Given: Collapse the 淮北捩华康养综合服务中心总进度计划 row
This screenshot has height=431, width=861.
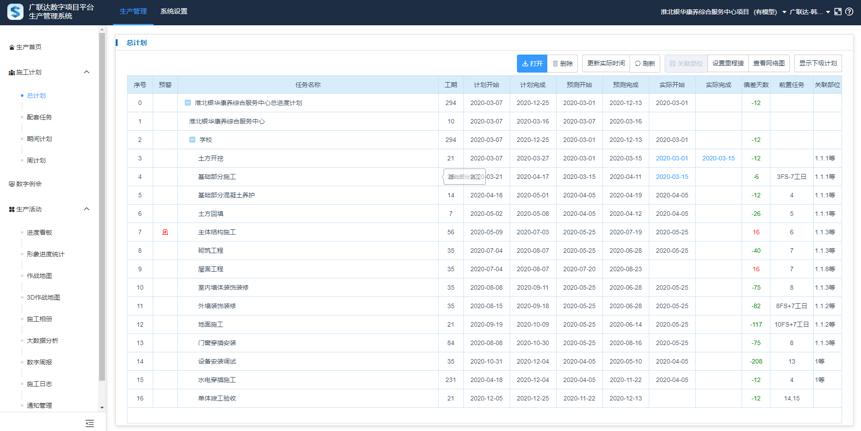Looking at the screenshot, I should (x=188, y=103).
